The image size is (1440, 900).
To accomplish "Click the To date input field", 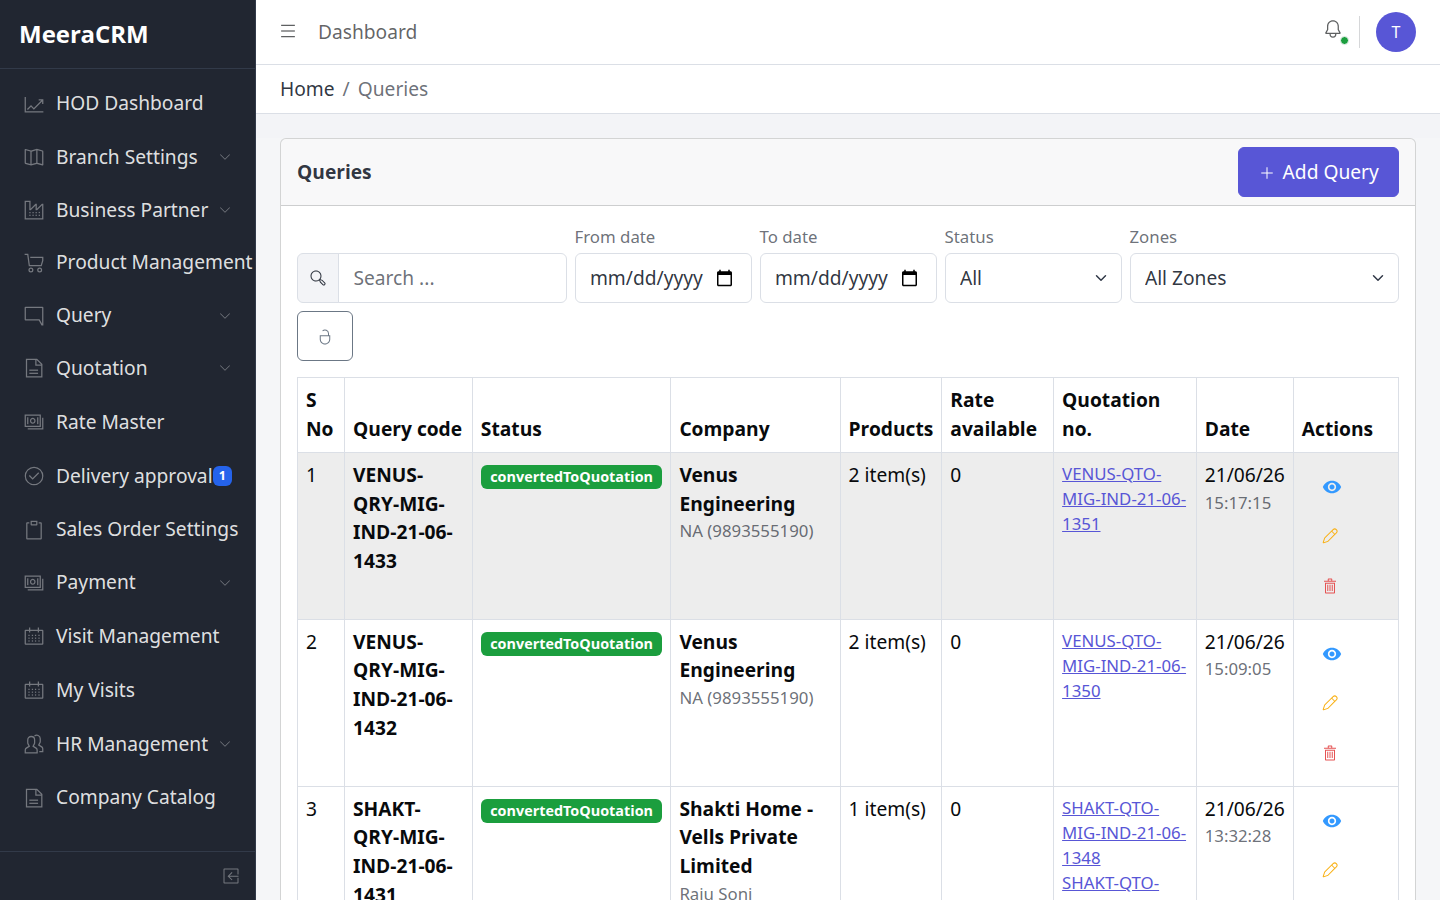I will [x=848, y=278].
